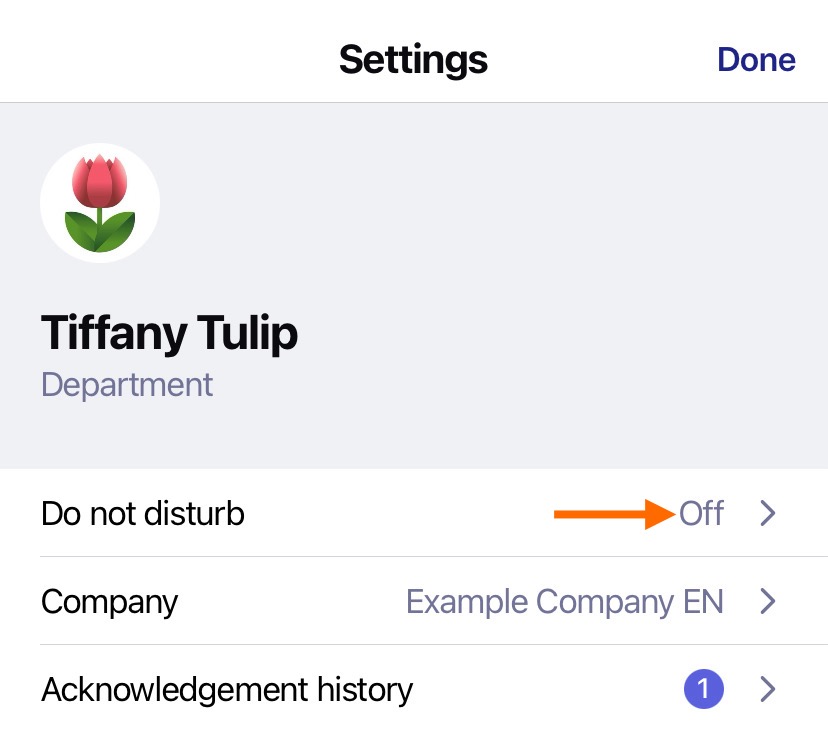Open Acknowledgement history via its chevron
Screen dimensions: 828x731
click(x=768, y=689)
